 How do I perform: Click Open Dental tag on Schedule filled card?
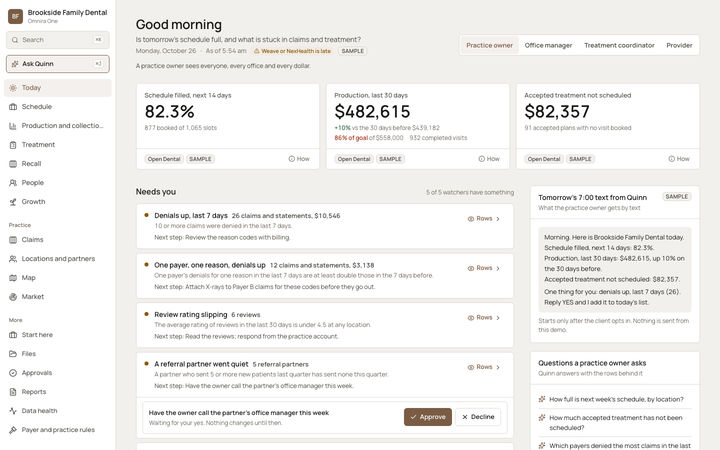coord(164,159)
